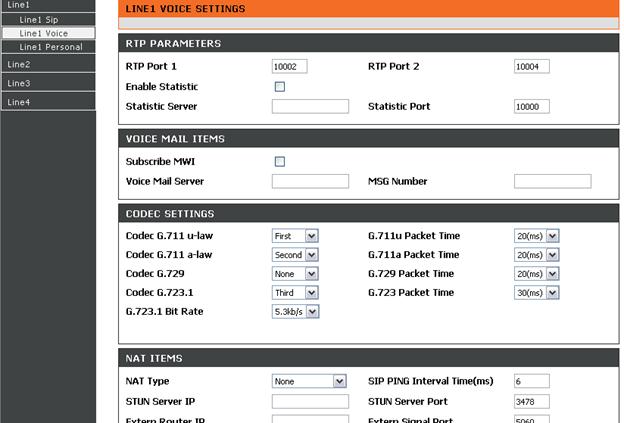The height and width of the screenshot is (423, 624).
Task: Click the LINE1 VOICE SETTINGS heading
Action: (185, 8)
